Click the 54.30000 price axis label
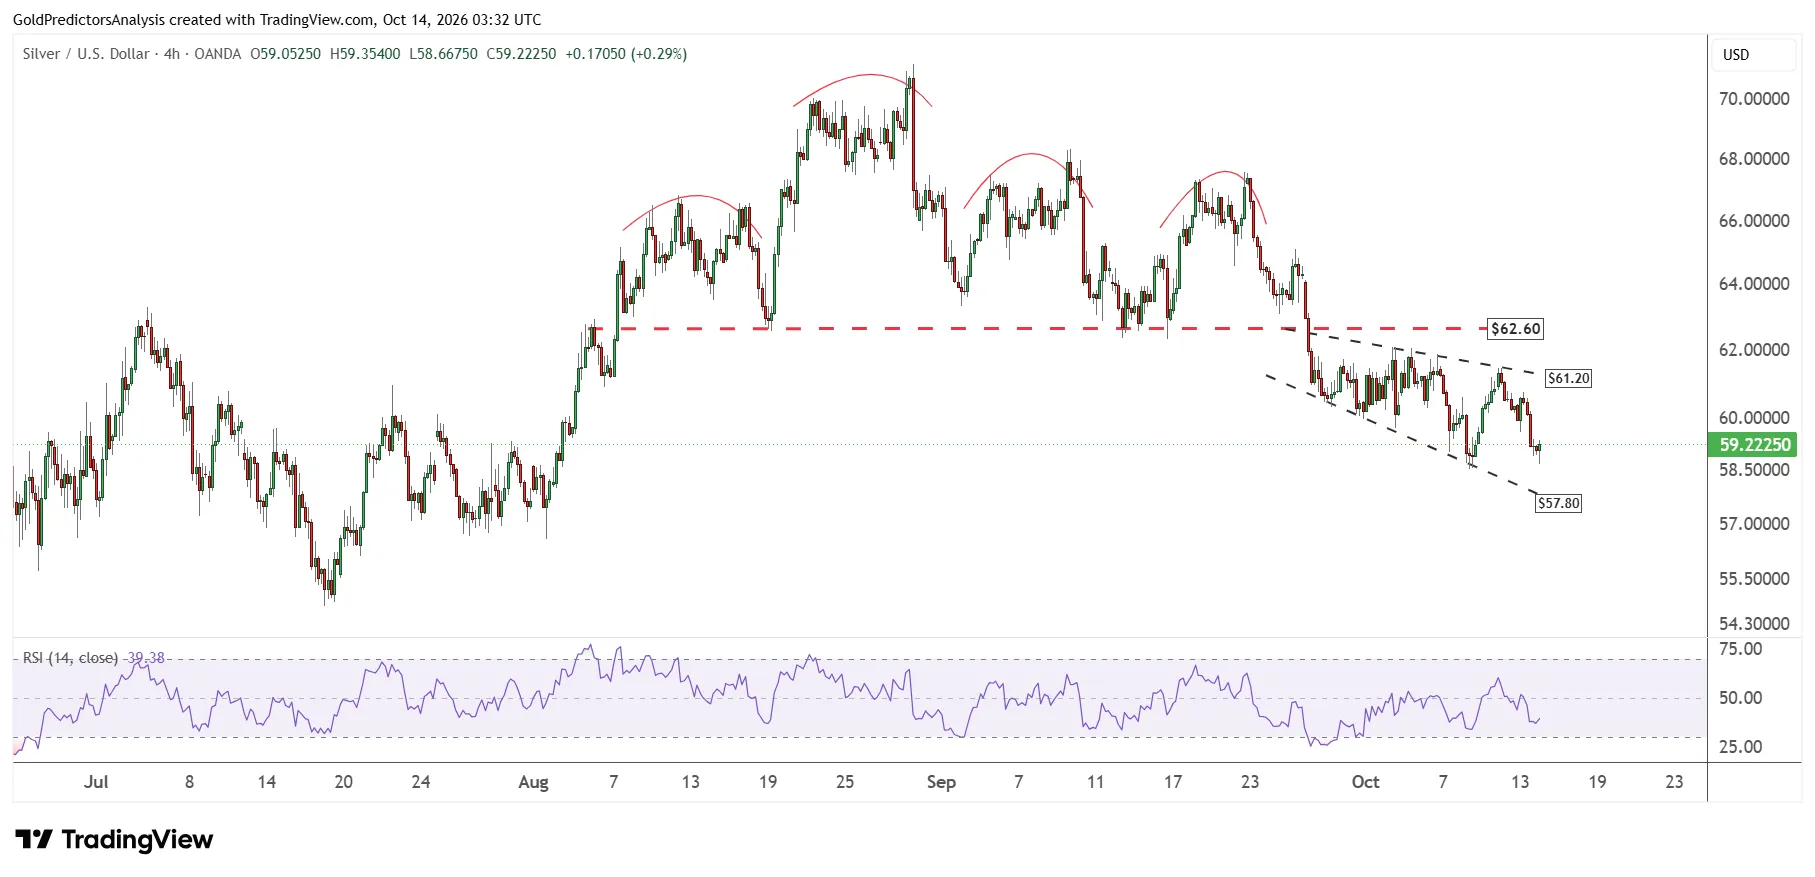Image resolution: width=1815 pixels, height=877 pixels. point(1754,624)
